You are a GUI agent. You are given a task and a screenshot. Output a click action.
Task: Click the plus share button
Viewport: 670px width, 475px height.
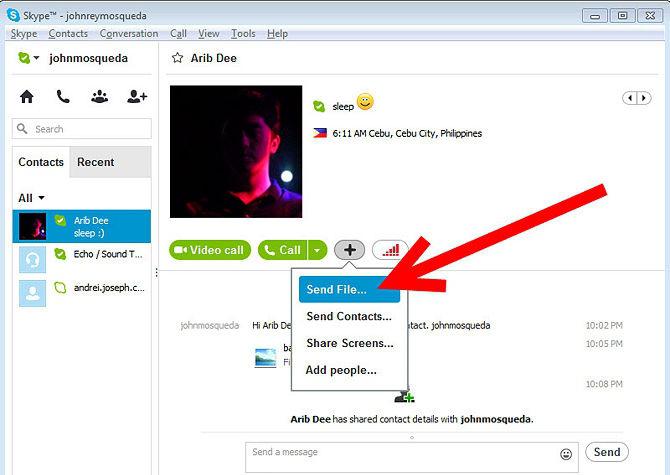[x=350, y=250]
